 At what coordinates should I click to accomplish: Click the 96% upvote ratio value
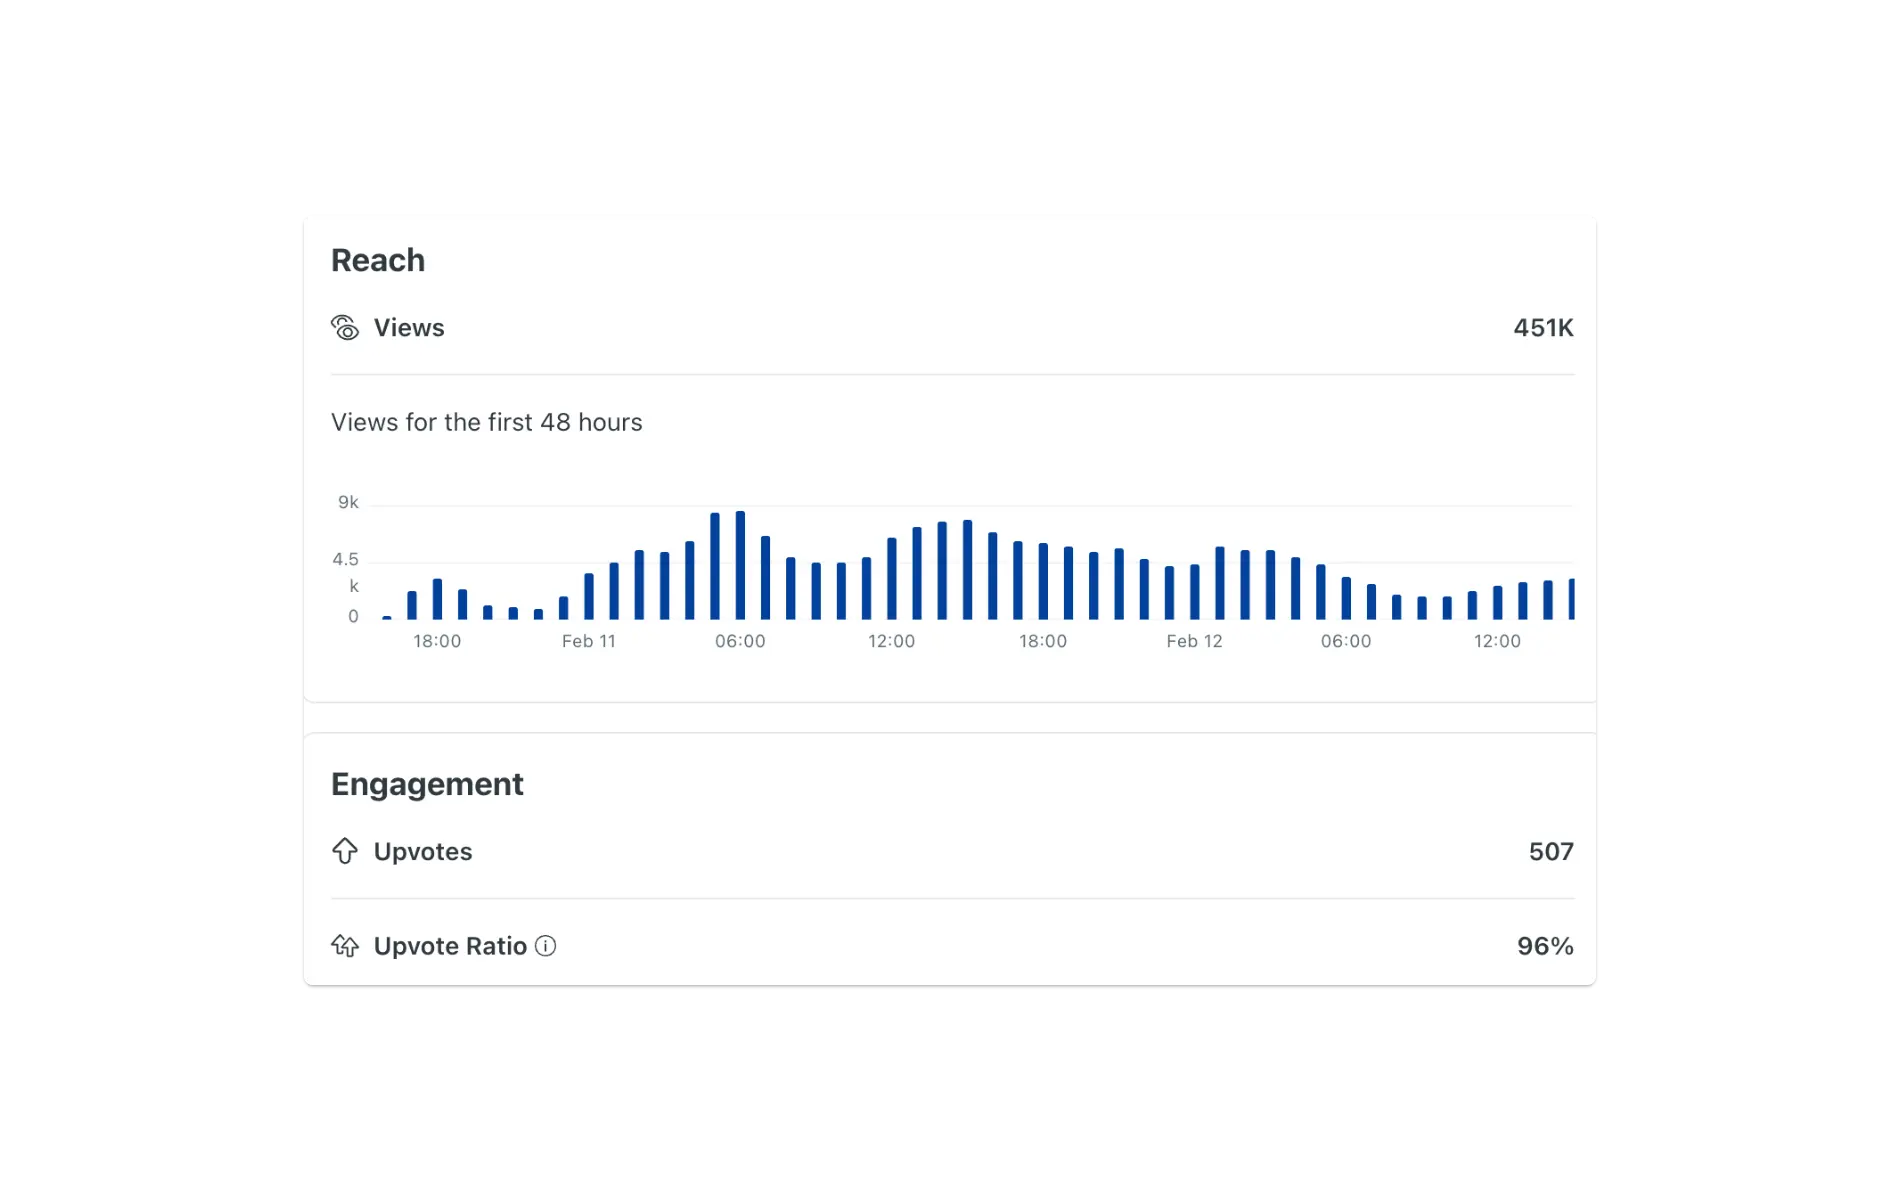tap(1545, 946)
